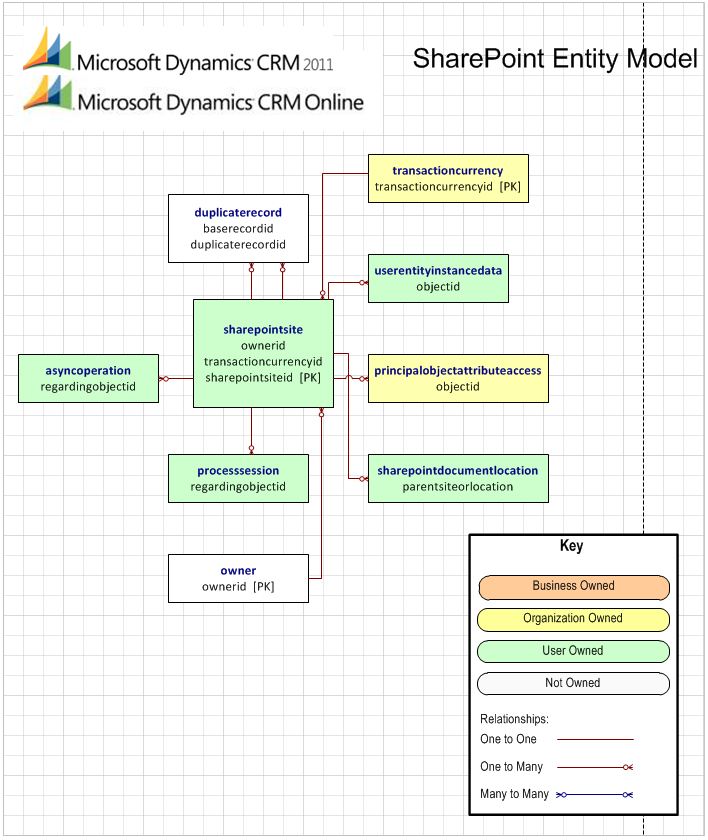Select the duplicaterecord entity box
The width and height of the screenshot is (708, 840).
238,228
